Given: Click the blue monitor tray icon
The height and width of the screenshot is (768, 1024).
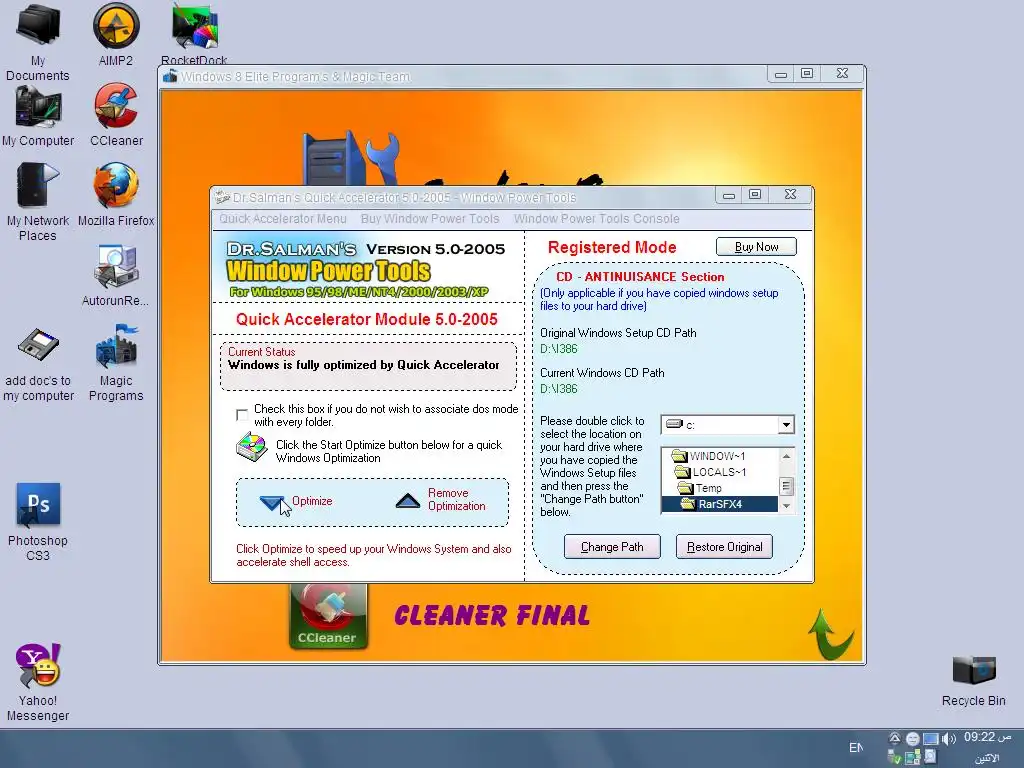Looking at the screenshot, I should click(x=931, y=739).
